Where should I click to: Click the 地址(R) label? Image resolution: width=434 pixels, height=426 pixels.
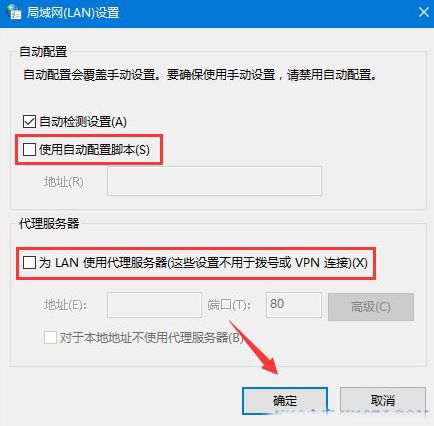pos(64,182)
